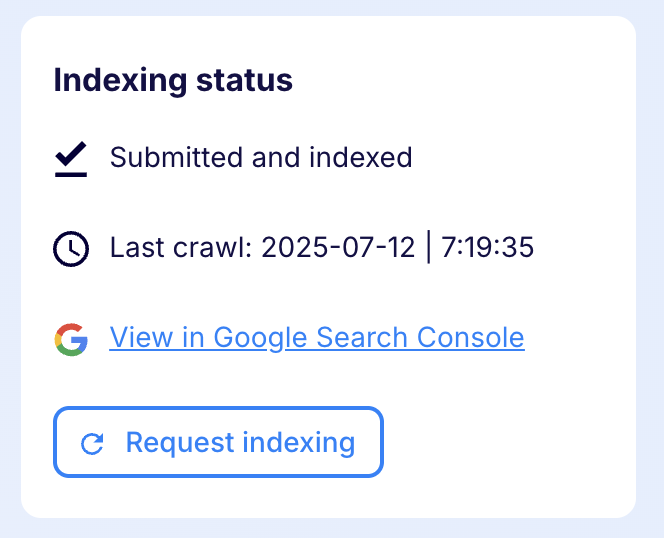This screenshot has height=538, width=664.
Task: Click the Request indexing button
Action: pos(219,442)
